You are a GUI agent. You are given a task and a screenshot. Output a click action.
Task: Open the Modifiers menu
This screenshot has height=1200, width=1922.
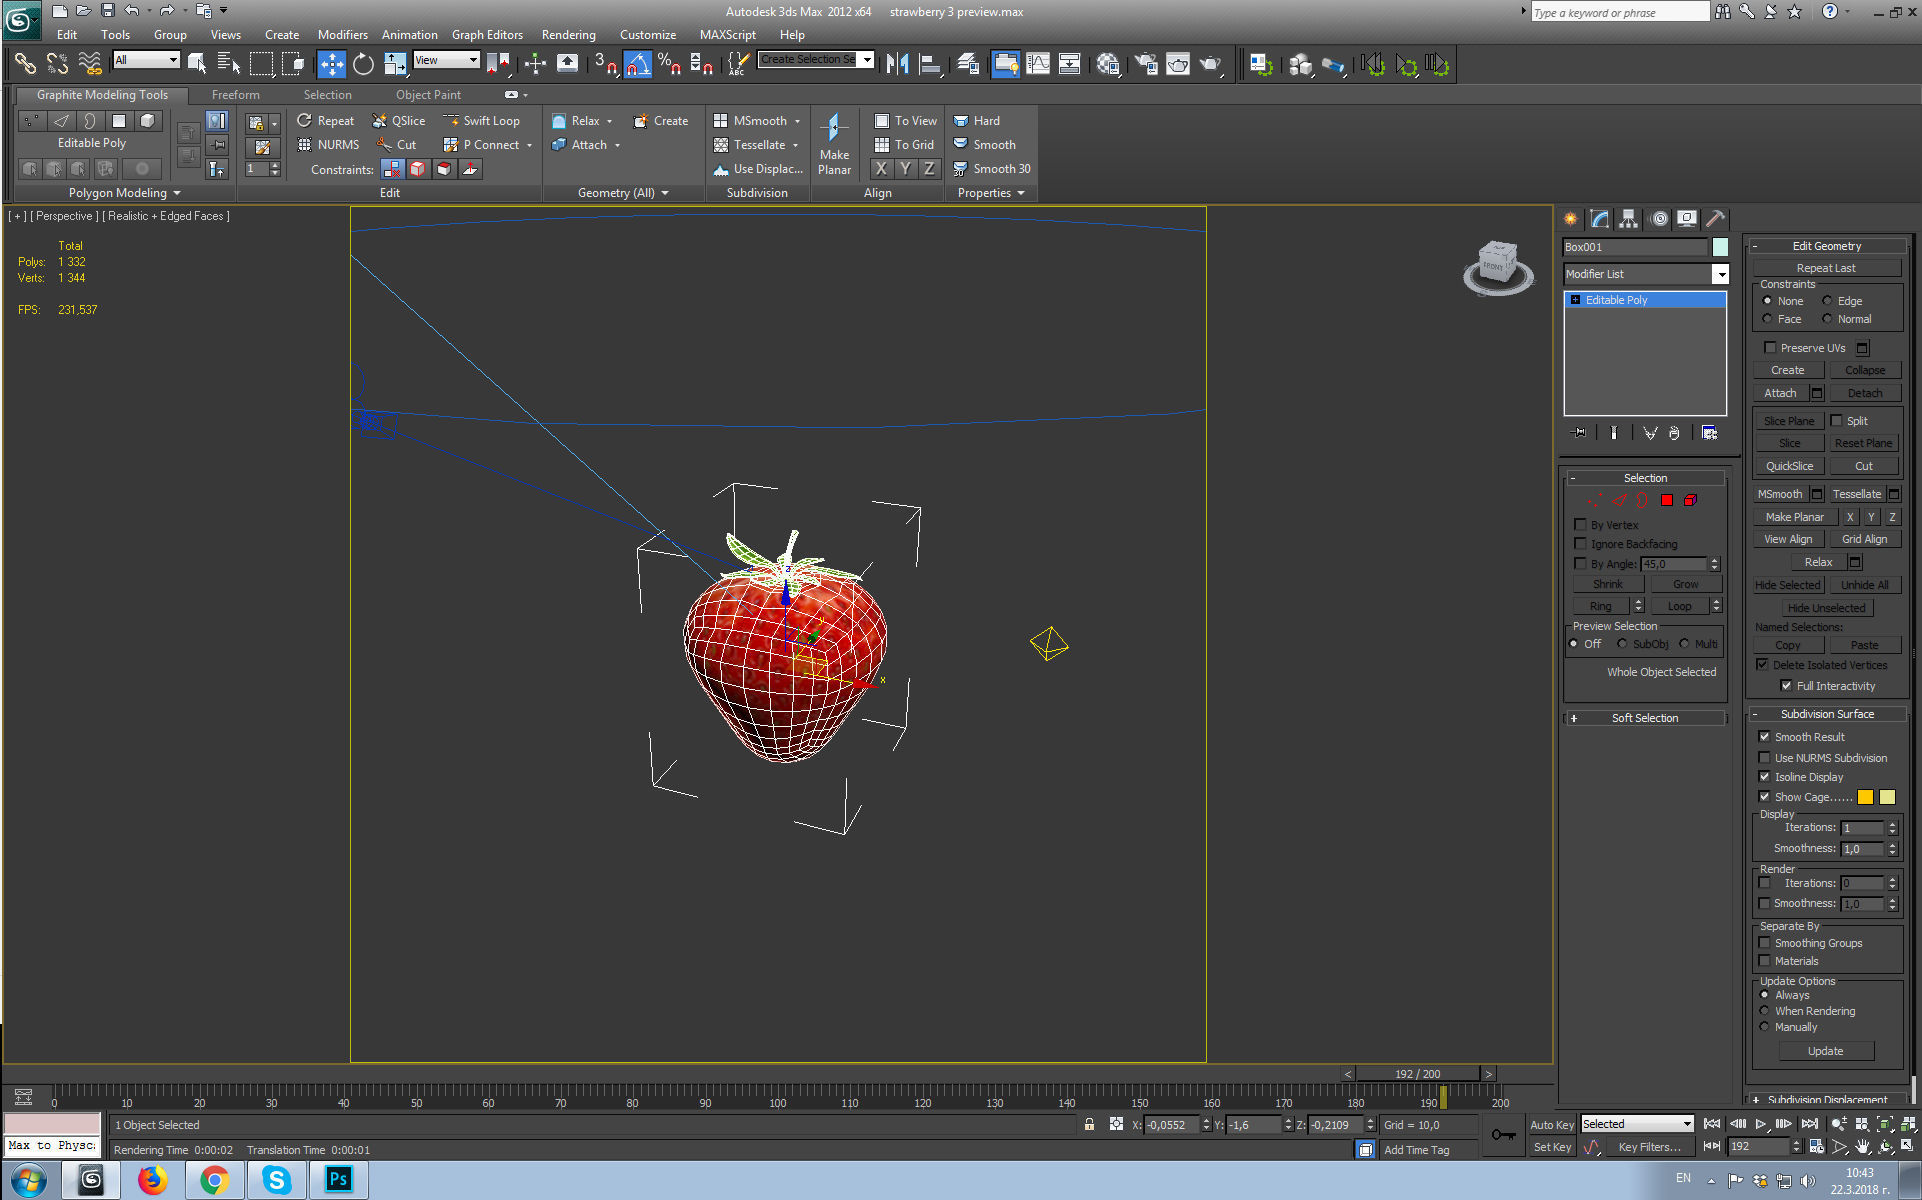(342, 35)
